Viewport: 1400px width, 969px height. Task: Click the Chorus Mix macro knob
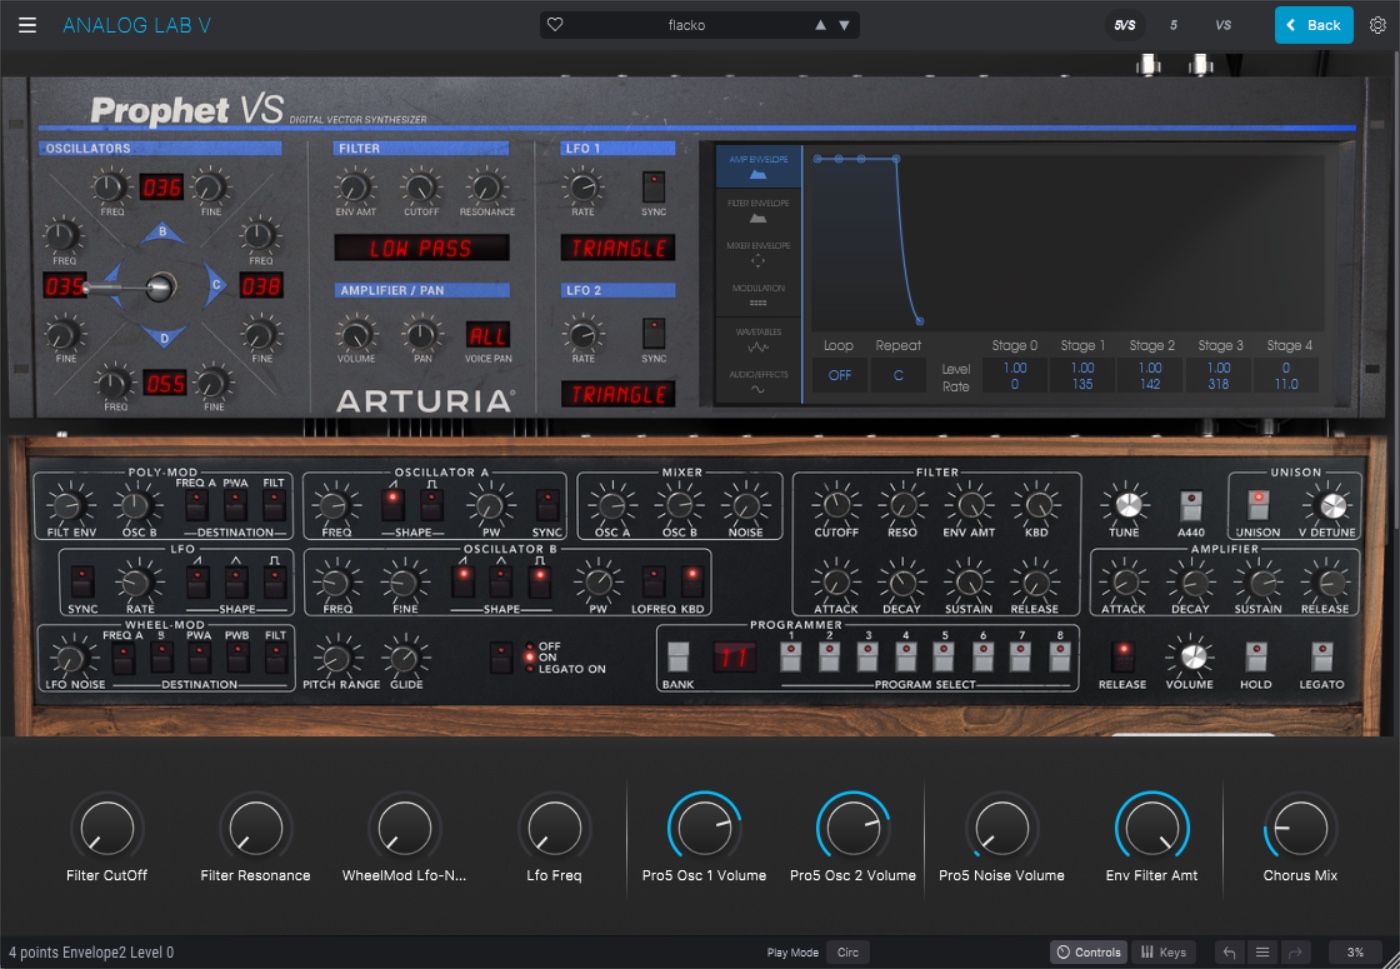[1300, 828]
